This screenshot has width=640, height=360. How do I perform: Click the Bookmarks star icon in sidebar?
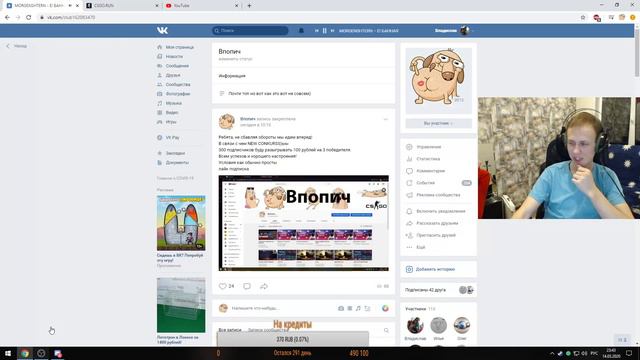coord(160,153)
